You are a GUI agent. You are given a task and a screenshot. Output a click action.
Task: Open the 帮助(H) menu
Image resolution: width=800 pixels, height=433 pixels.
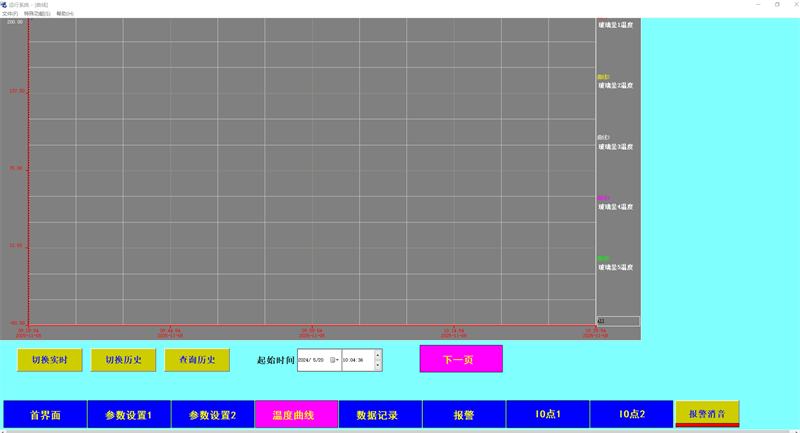65,13
